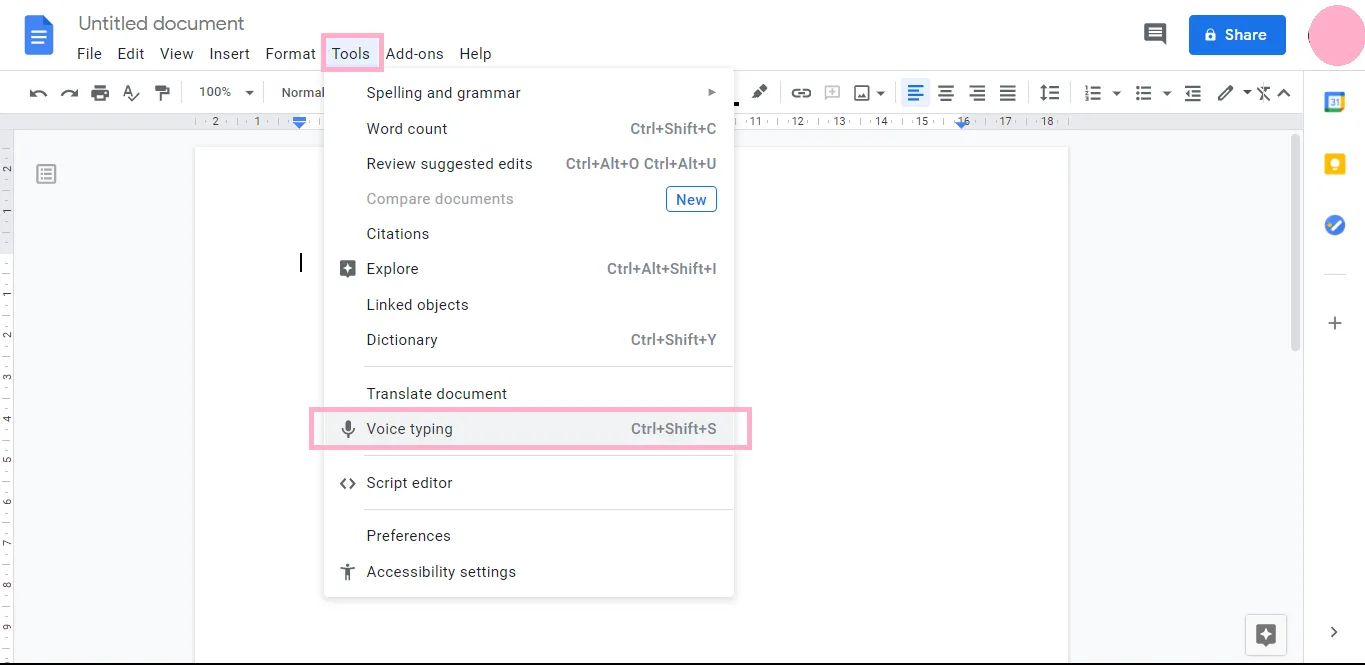1365x665 pixels.
Task: Click the blue Share button
Action: pos(1236,35)
